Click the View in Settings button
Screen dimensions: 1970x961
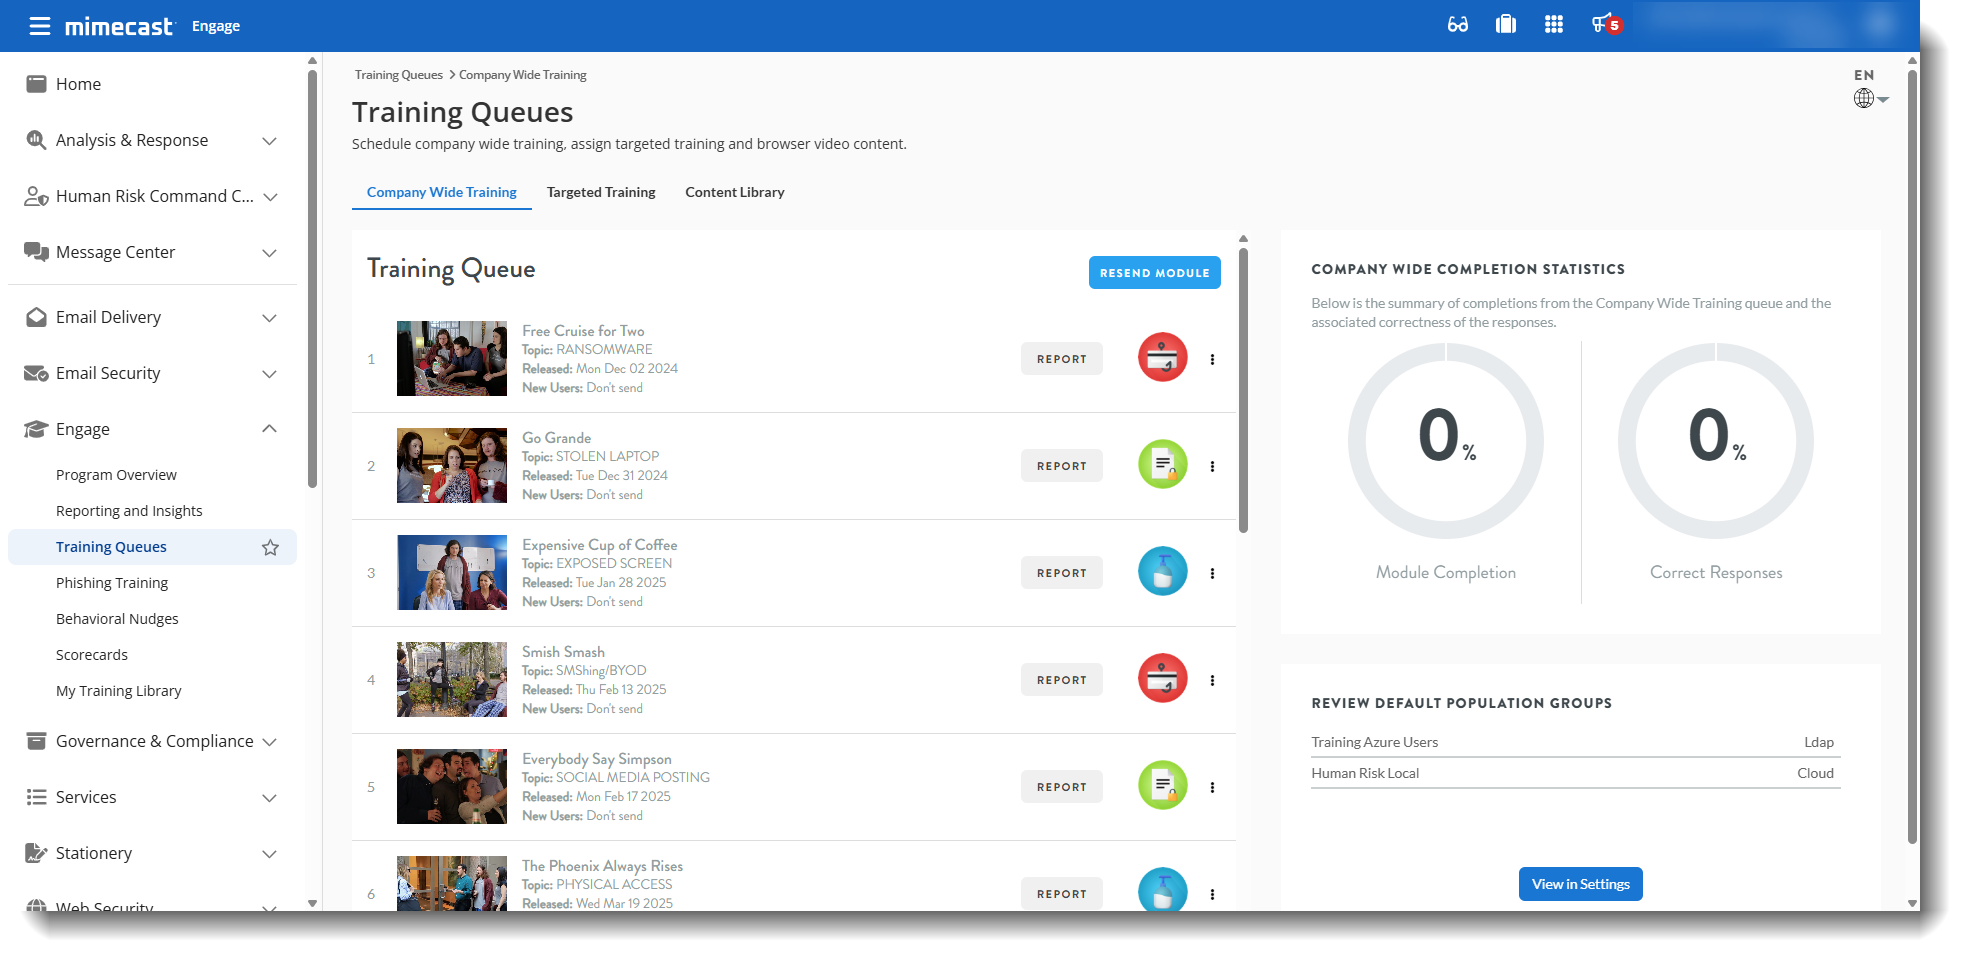1580,884
